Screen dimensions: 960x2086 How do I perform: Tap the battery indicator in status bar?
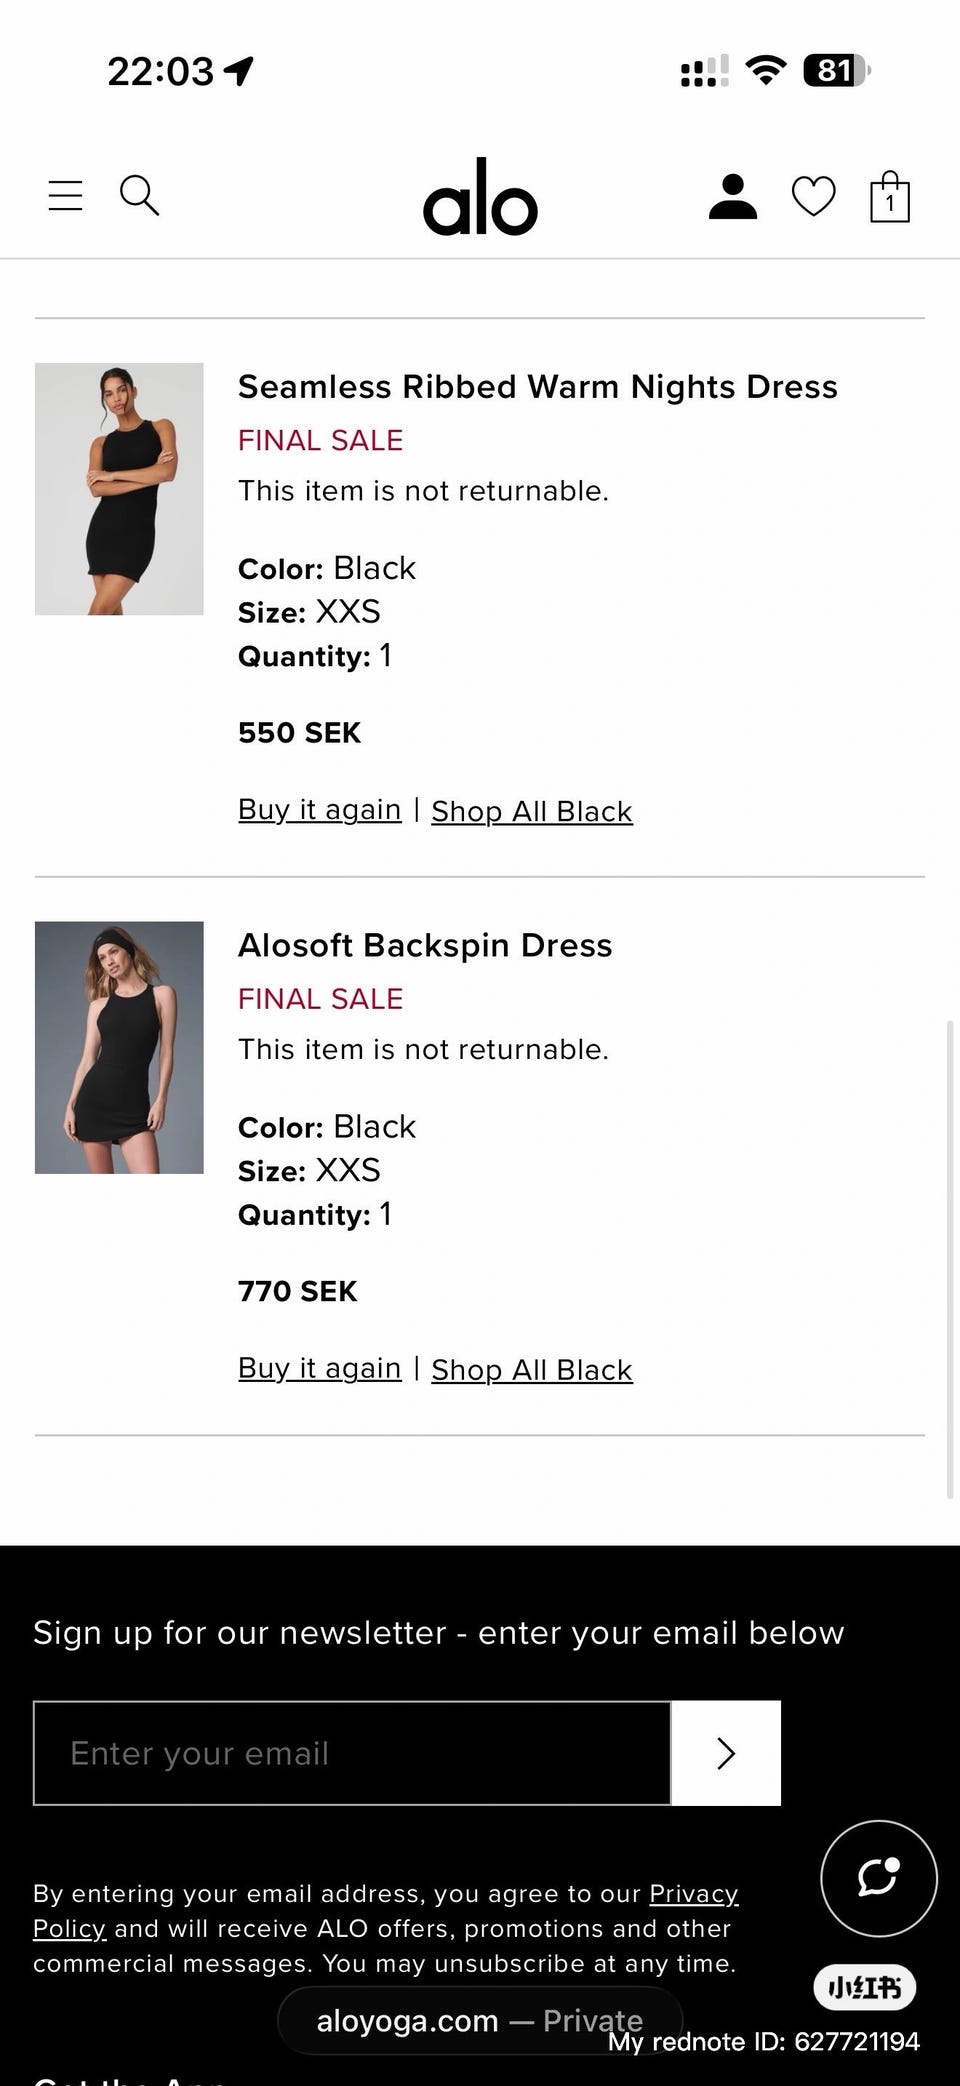pyautogui.click(x=836, y=71)
